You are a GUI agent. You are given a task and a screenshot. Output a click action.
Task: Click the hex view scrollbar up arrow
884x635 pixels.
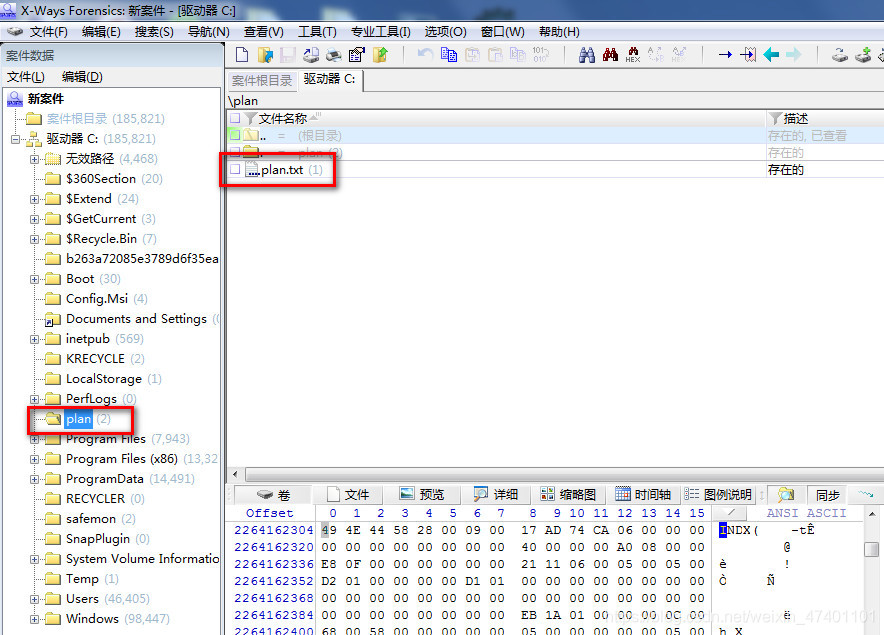tap(872, 513)
